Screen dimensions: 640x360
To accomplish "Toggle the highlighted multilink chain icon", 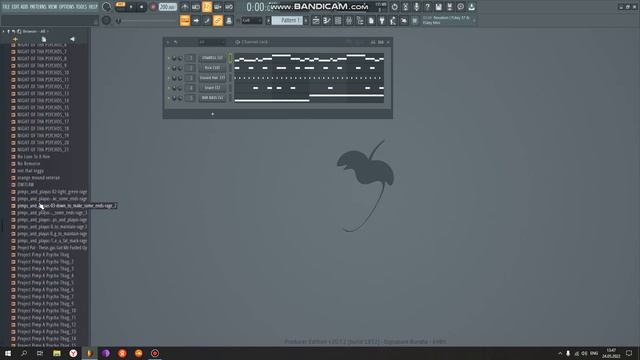I will (x=218, y=20).
